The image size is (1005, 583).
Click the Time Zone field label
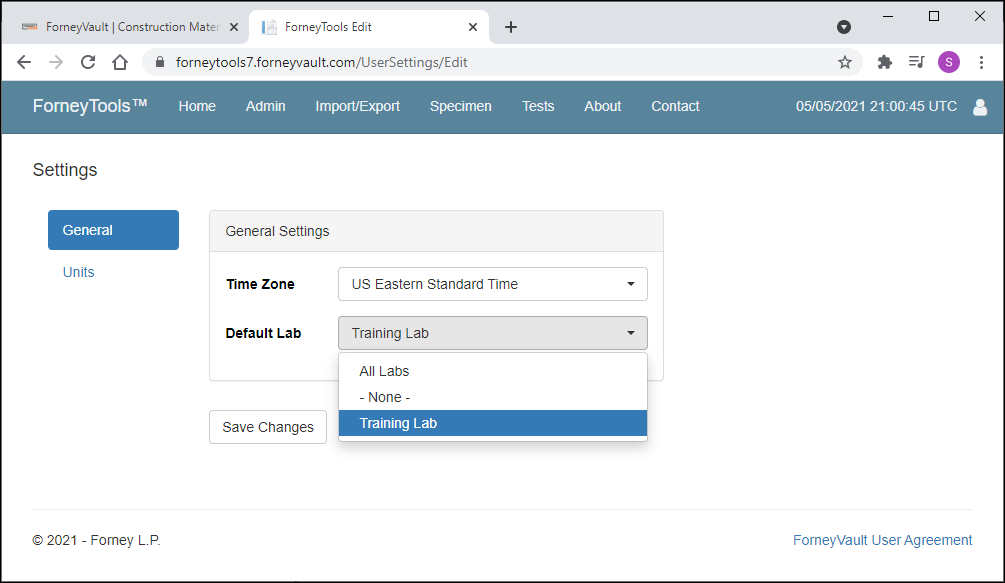coord(260,284)
